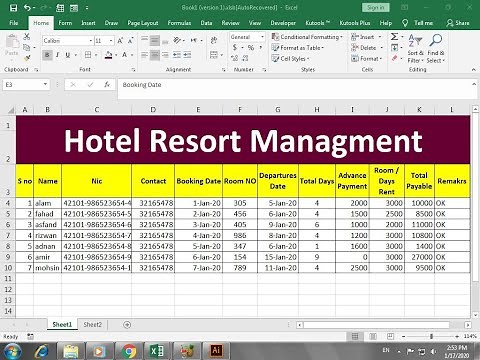This screenshot has width=480, height=360.
Task: Switch to Page Break Preview in status bar
Action: click(x=391, y=336)
